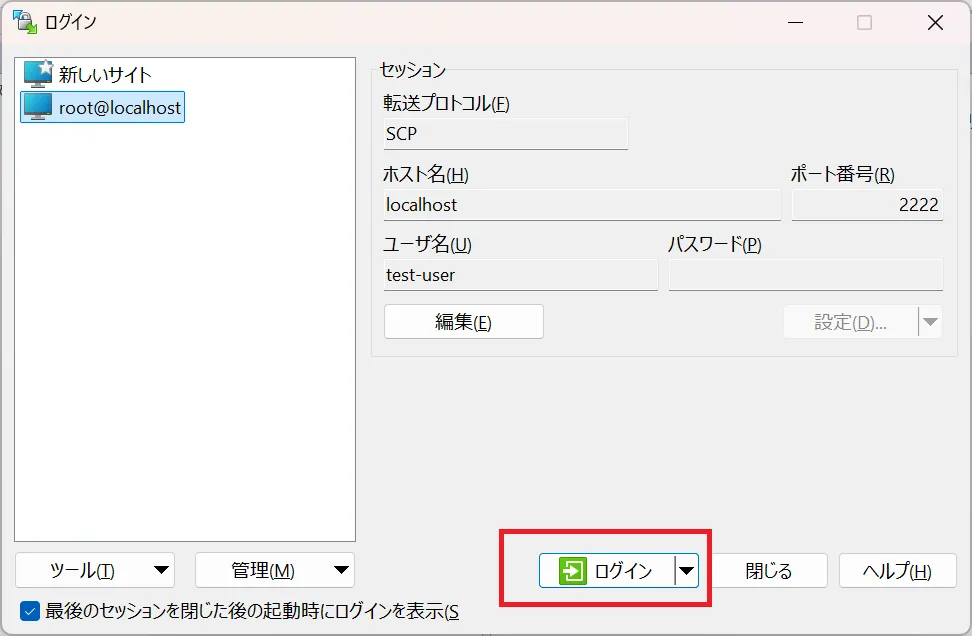Click the 閉じる button
Viewport: 972px width, 636px height.
point(769,570)
